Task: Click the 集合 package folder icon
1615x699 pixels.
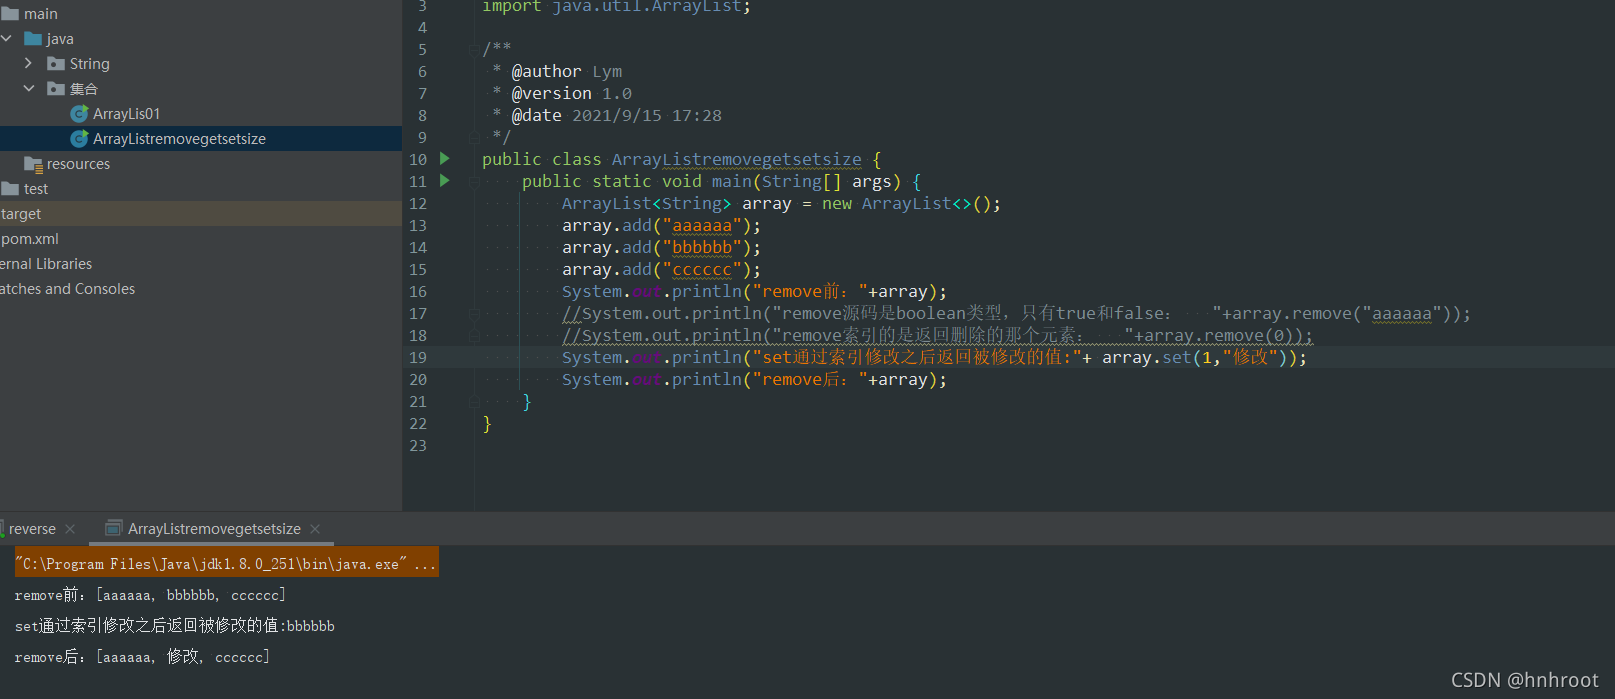Action: pyautogui.click(x=56, y=89)
